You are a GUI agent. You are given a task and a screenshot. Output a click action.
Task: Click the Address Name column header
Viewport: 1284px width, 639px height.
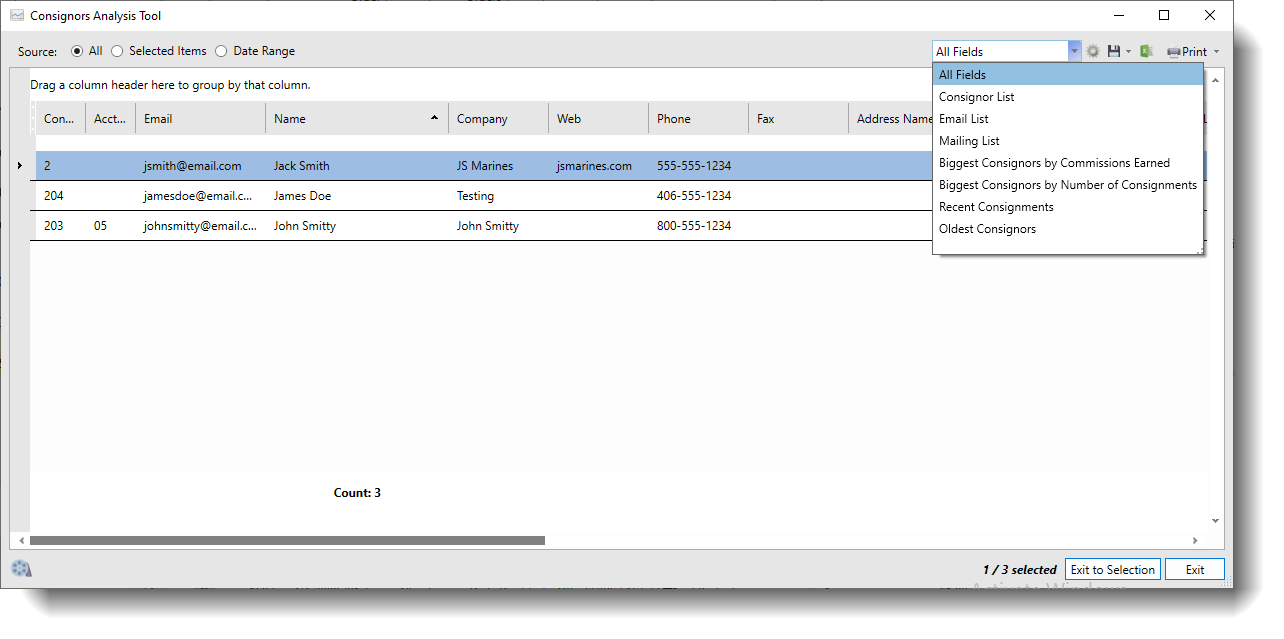(x=890, y=118)
